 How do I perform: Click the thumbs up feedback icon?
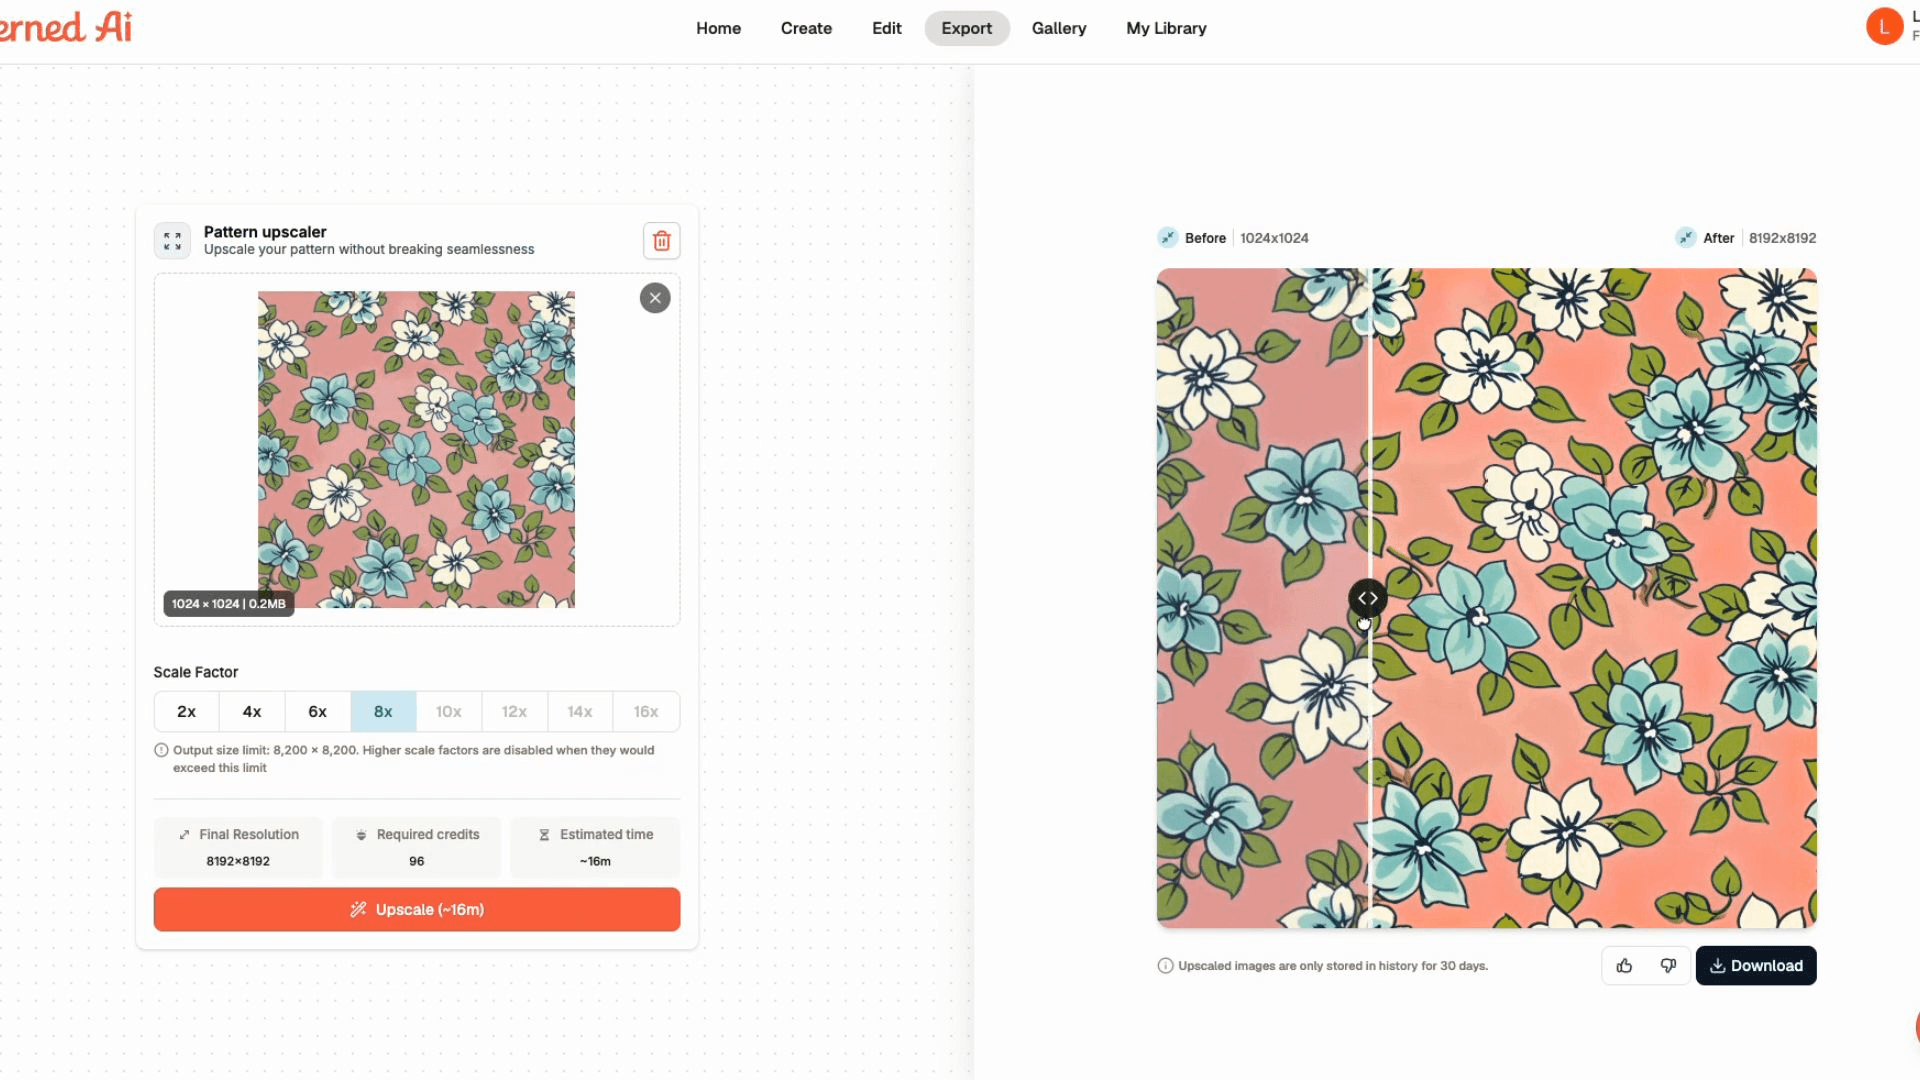(x=1624, y=966)
